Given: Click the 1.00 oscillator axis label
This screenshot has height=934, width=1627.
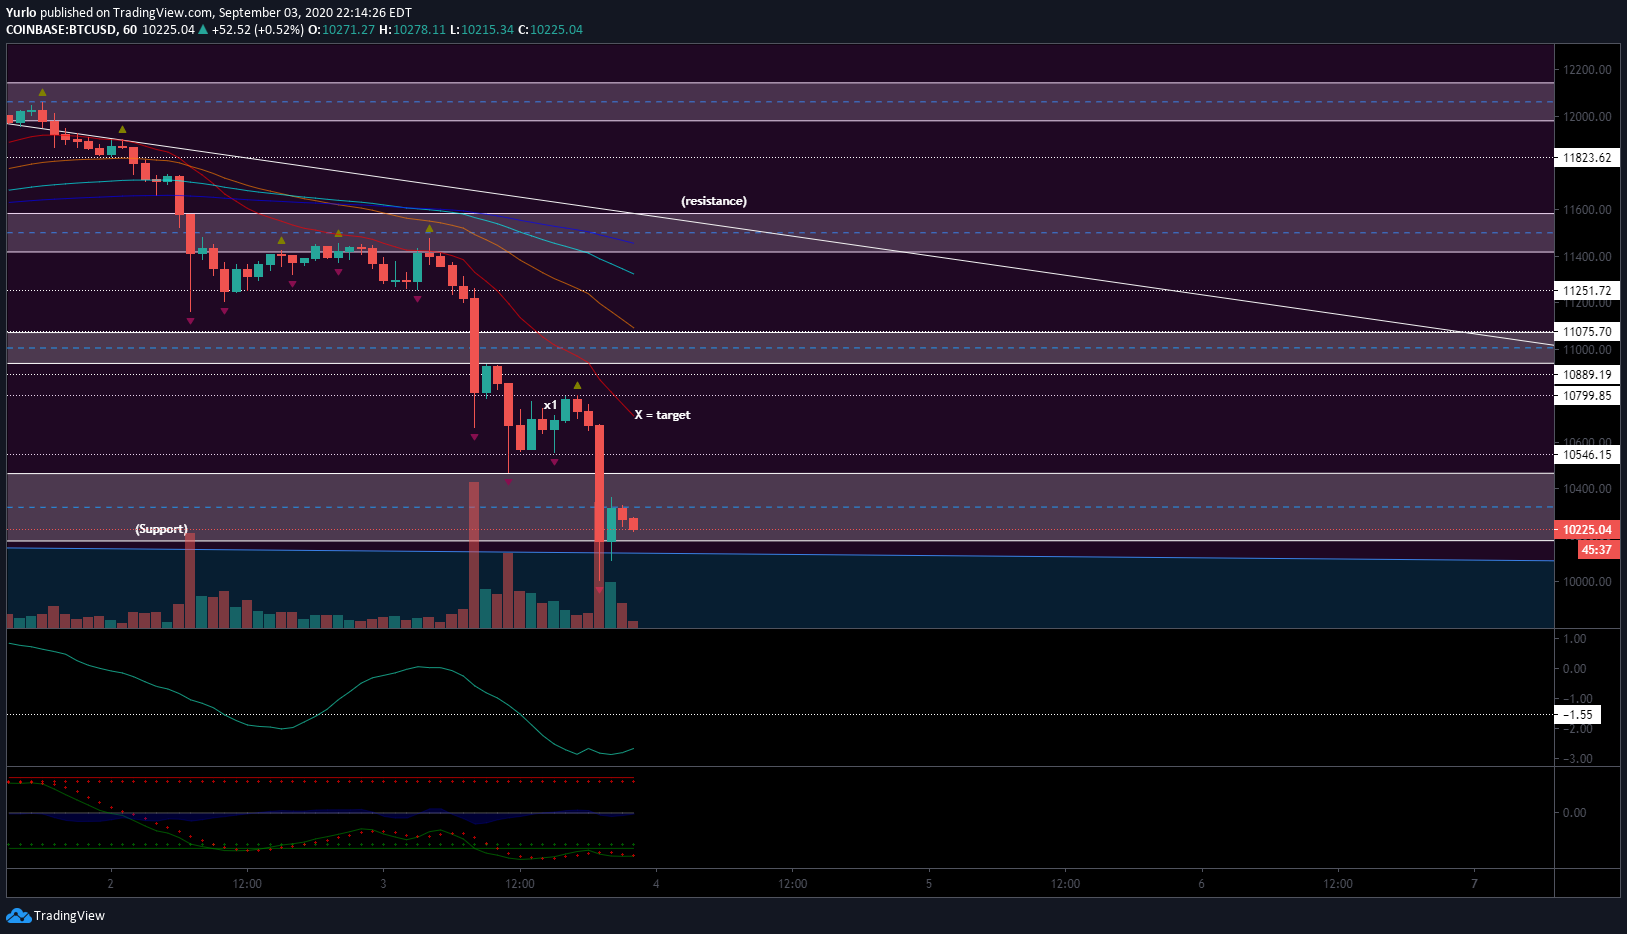Looking at the screenshot, I should [x=1574, y=639].
